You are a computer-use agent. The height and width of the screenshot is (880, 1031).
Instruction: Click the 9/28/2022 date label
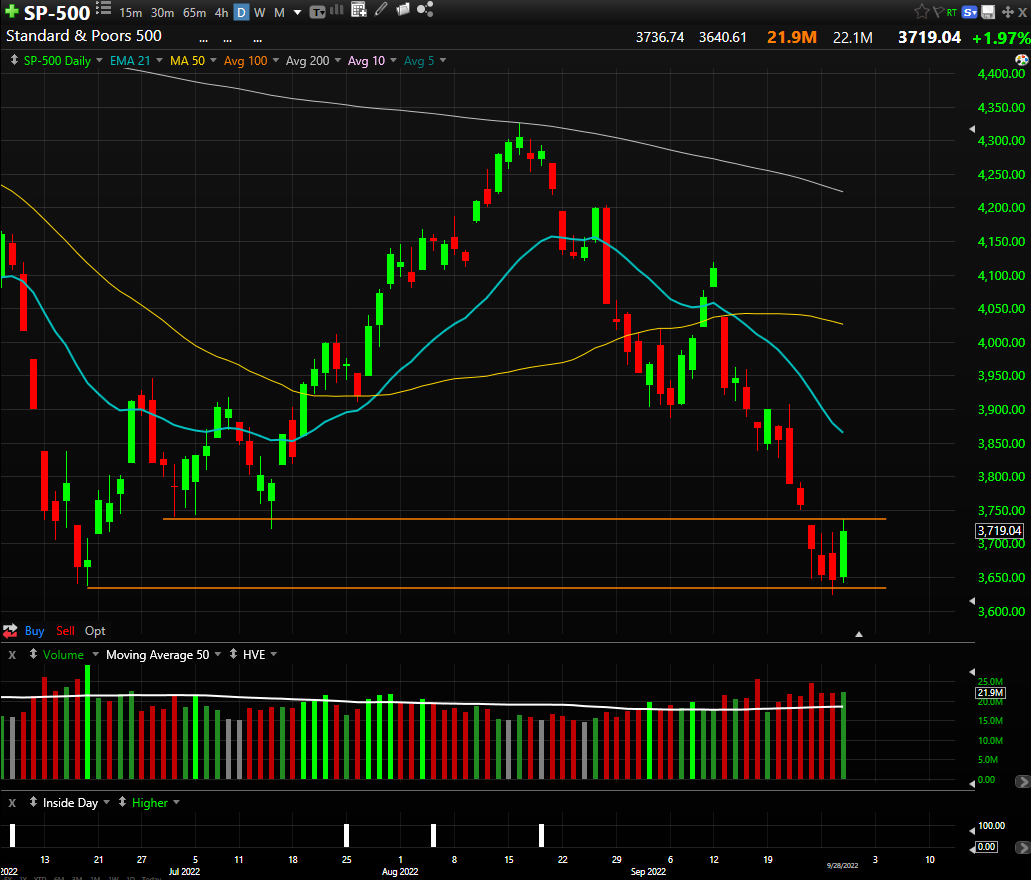pos(842,866)
